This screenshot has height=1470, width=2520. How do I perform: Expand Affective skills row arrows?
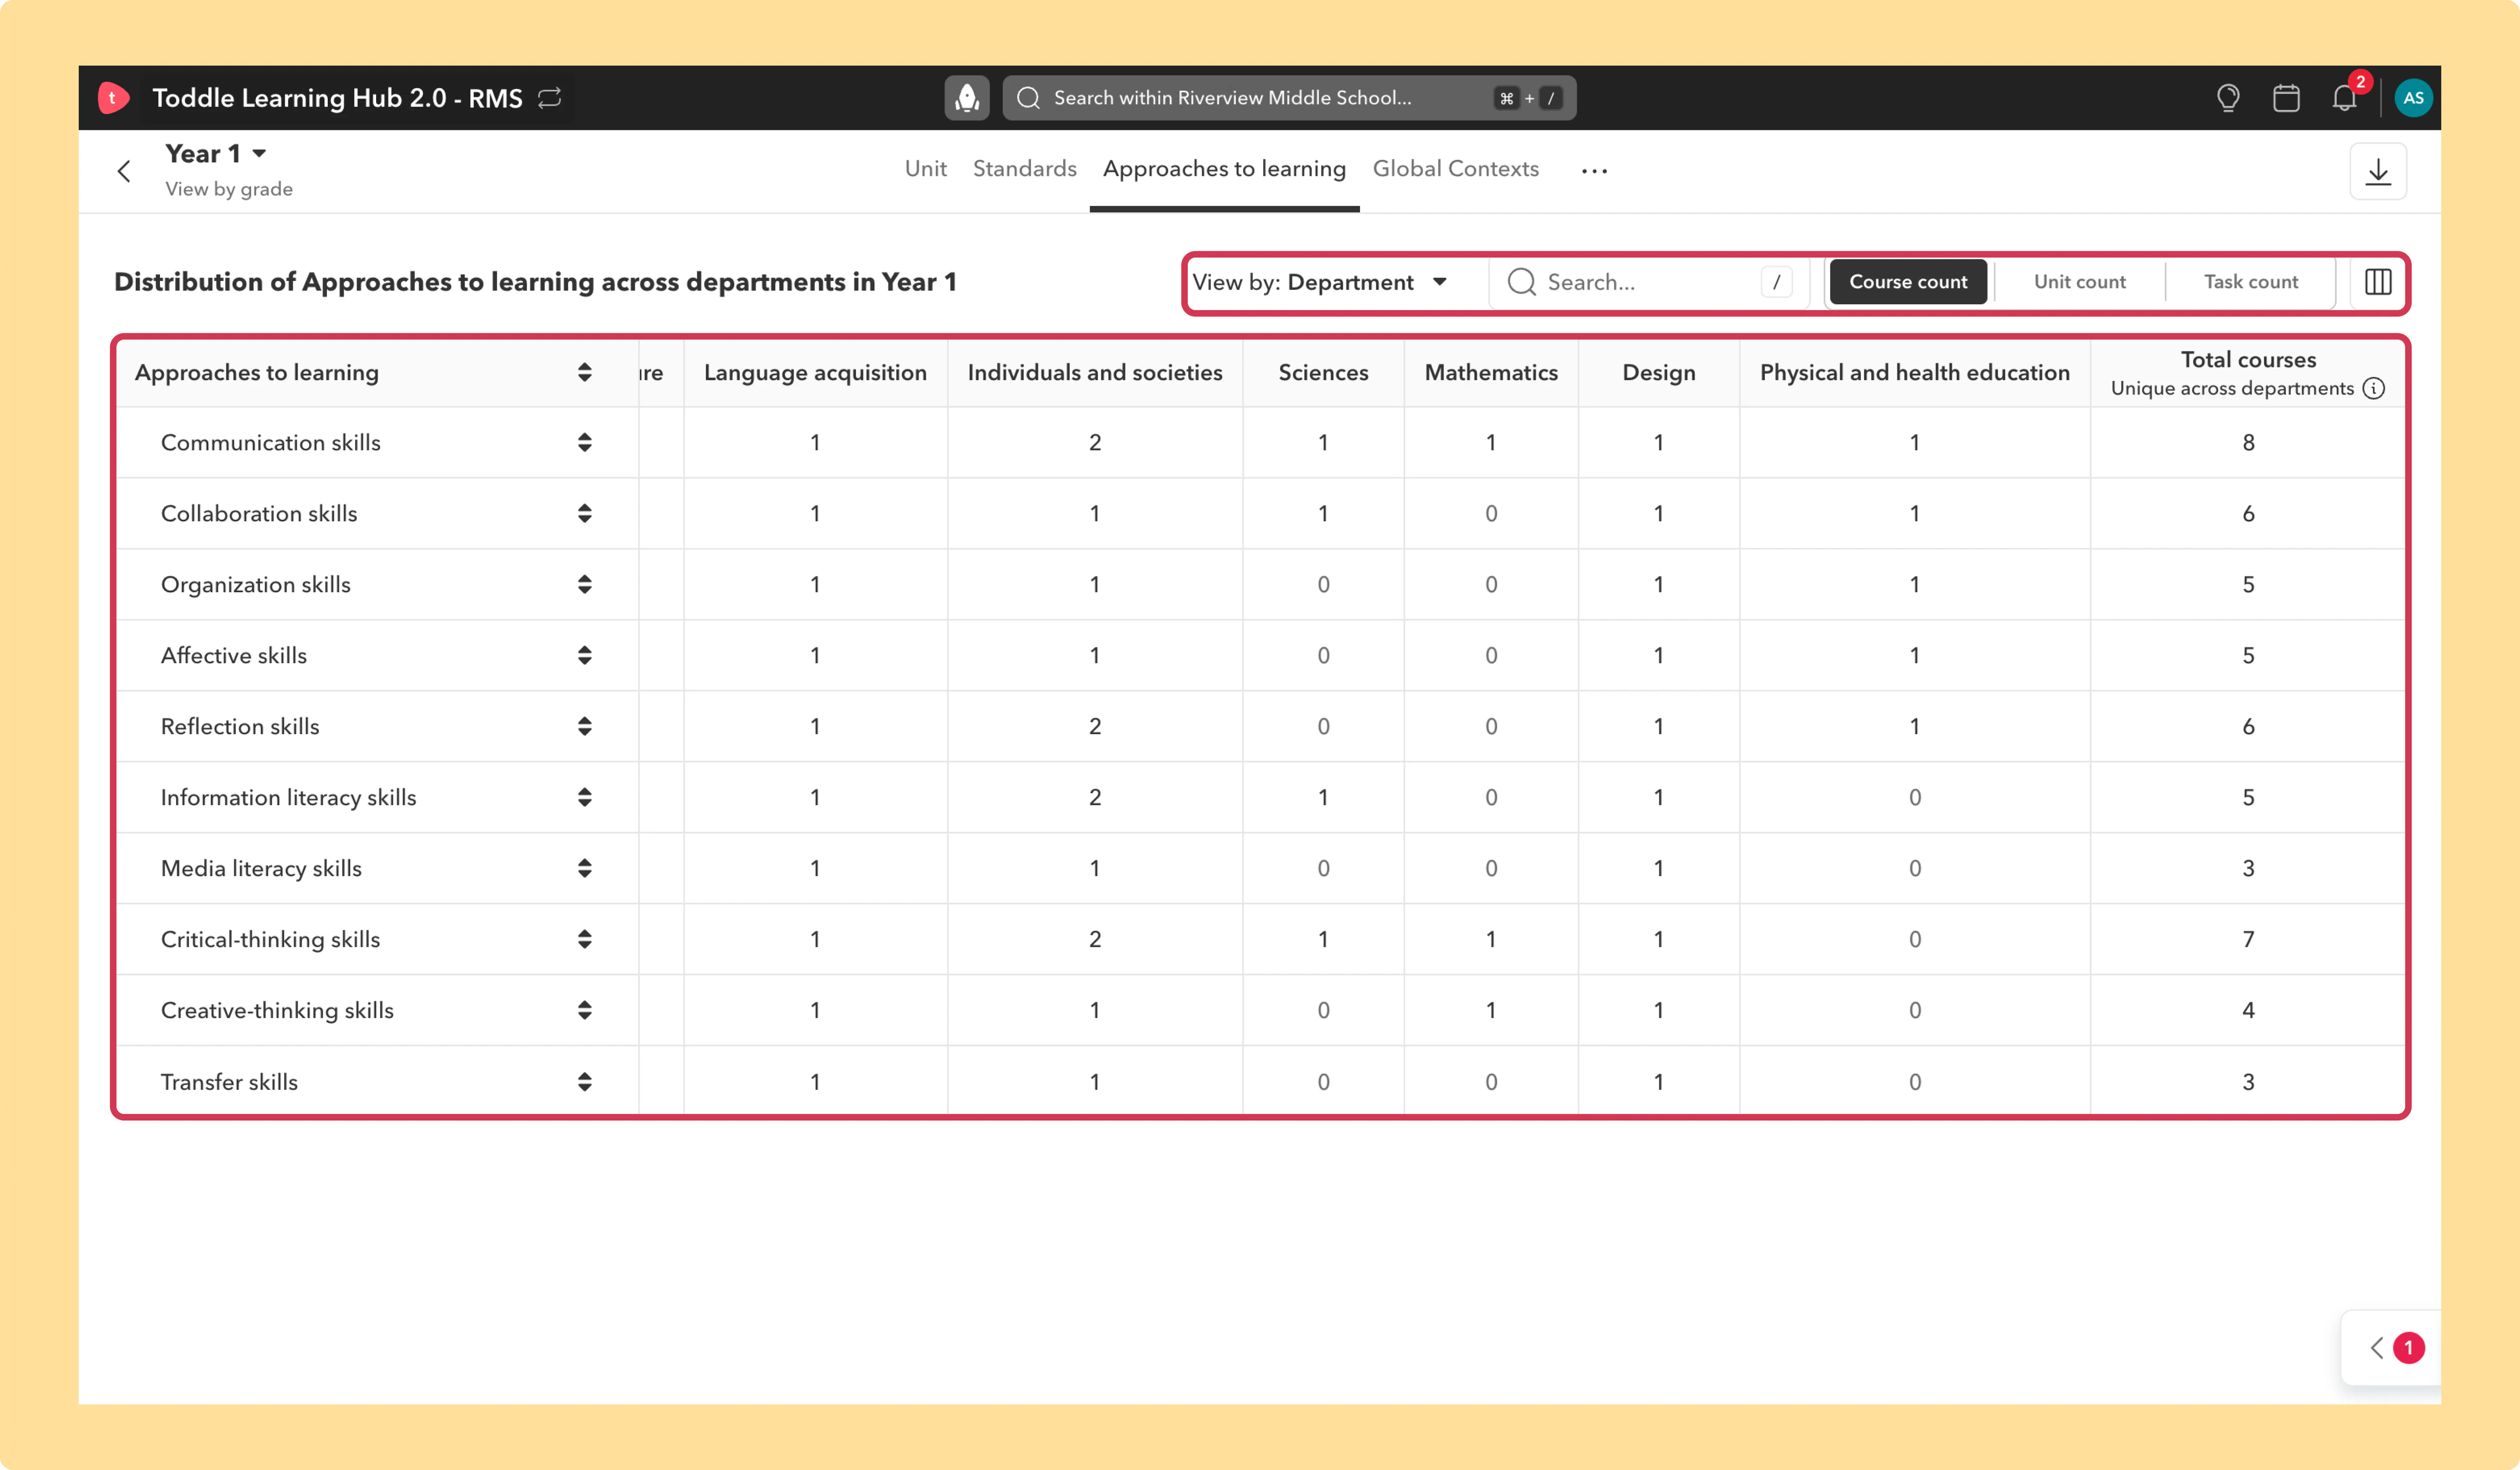[x=584, y=655]
